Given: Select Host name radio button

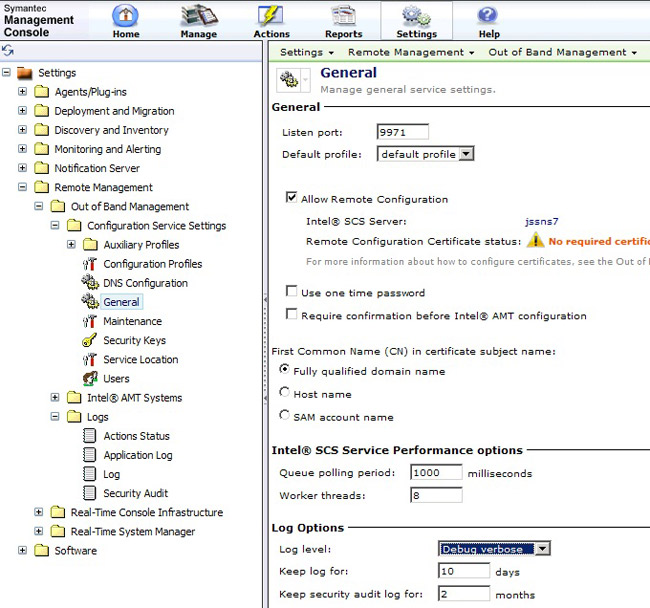Looking at the screenshot, I should pos(284,392).
